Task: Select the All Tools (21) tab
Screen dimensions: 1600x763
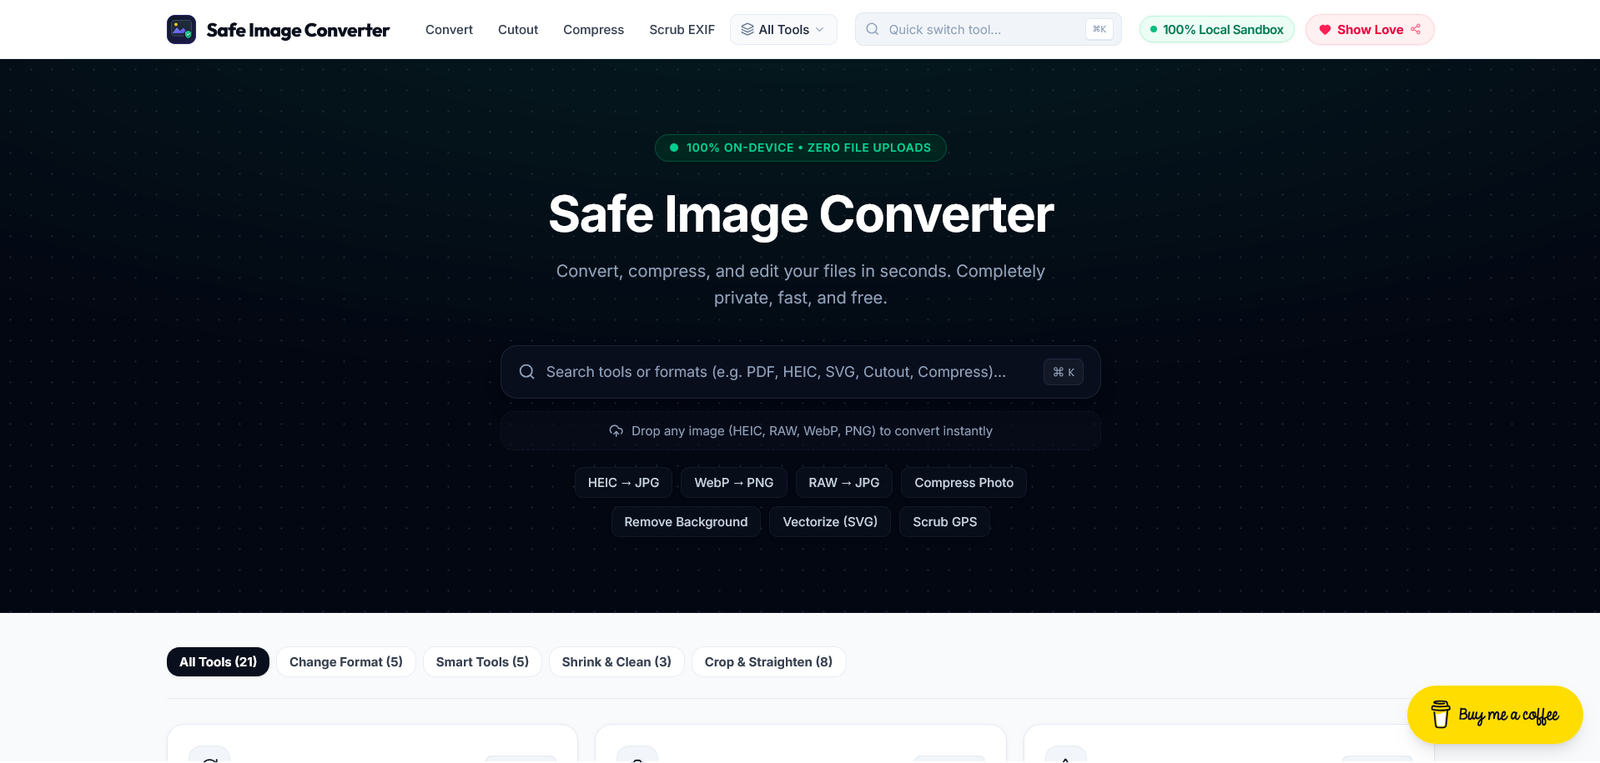Action: click(x=218, y=662)
